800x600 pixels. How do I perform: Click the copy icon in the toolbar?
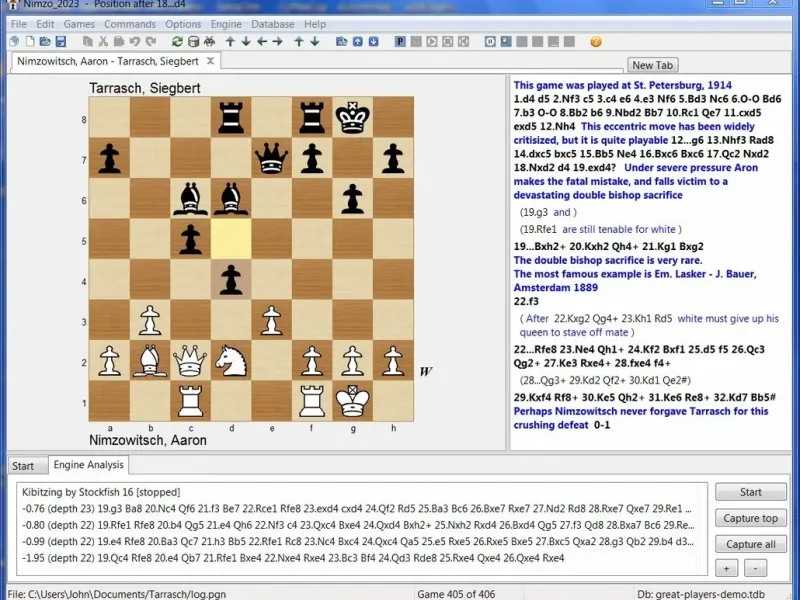tap(88, 42)
